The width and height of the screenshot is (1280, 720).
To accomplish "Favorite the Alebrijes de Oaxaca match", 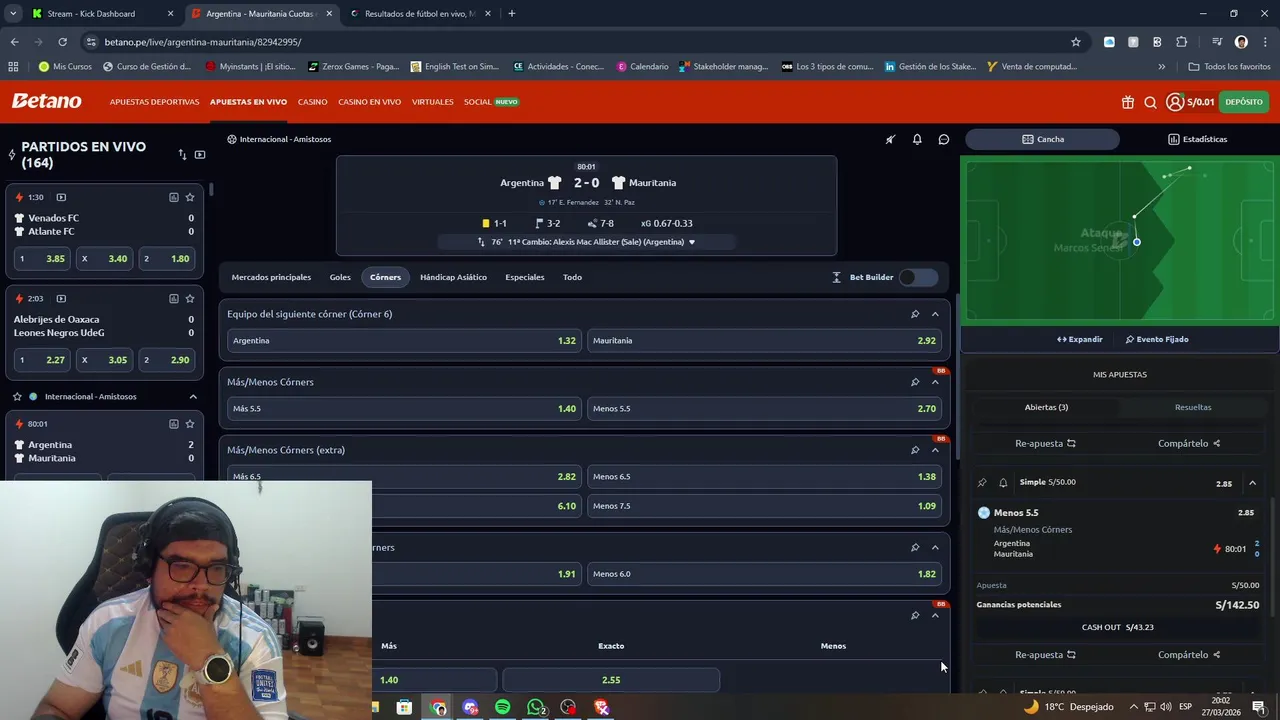I will tap(190, 298).
